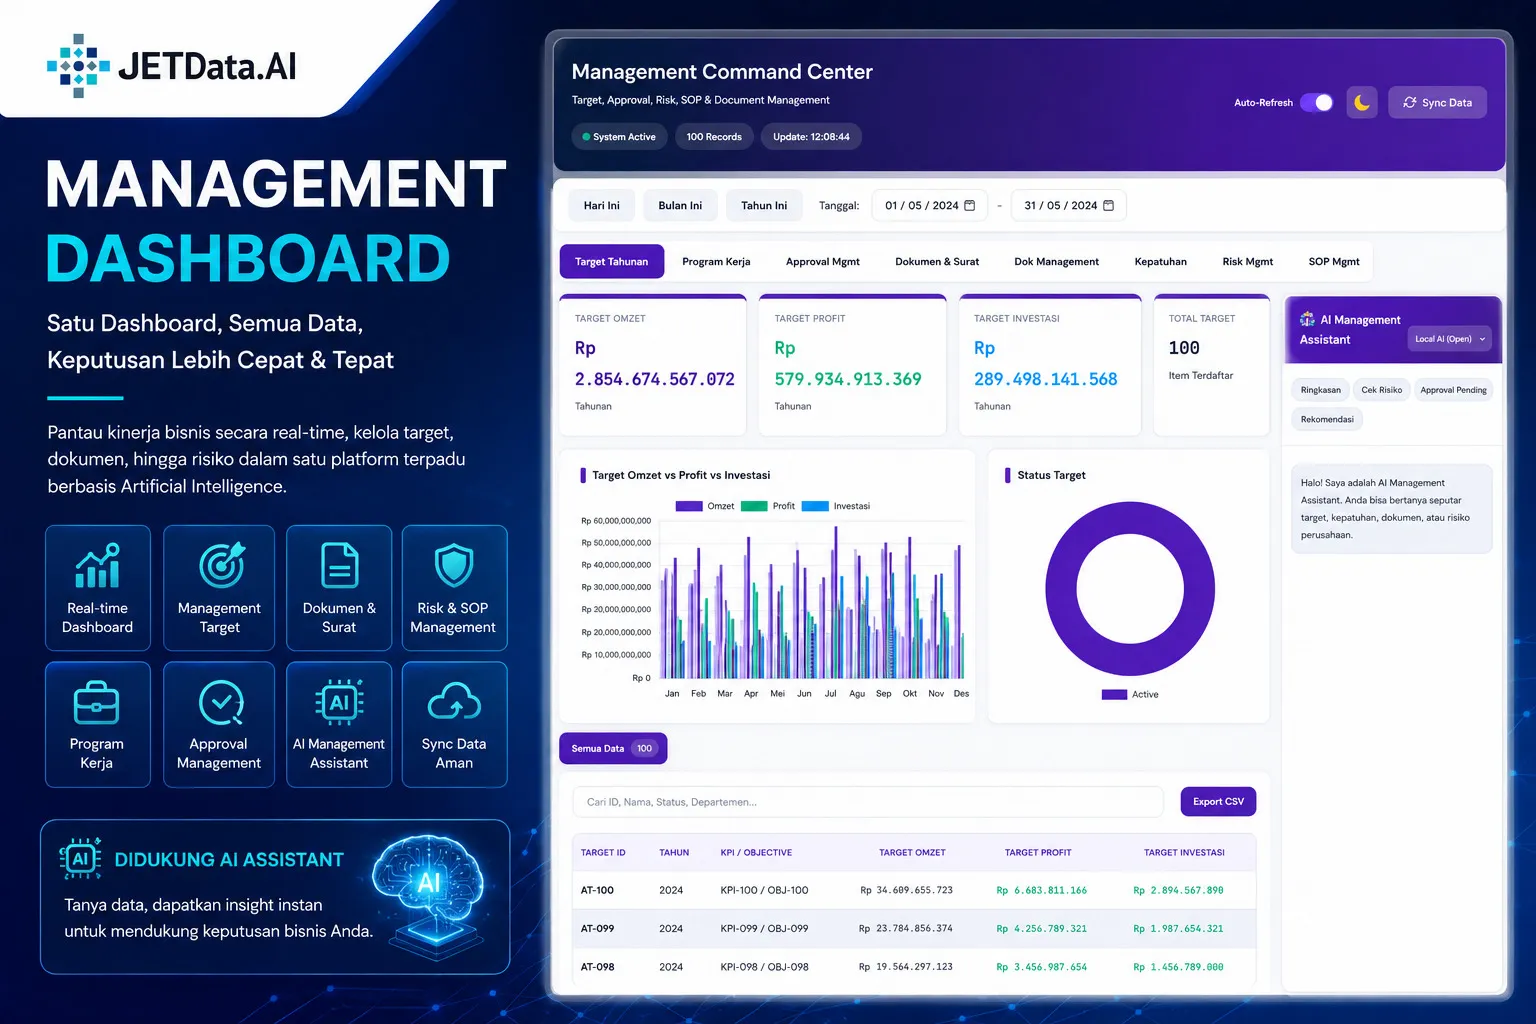Click the refresh icon in Sync Data
1536x1024 pixels.
1410,102
